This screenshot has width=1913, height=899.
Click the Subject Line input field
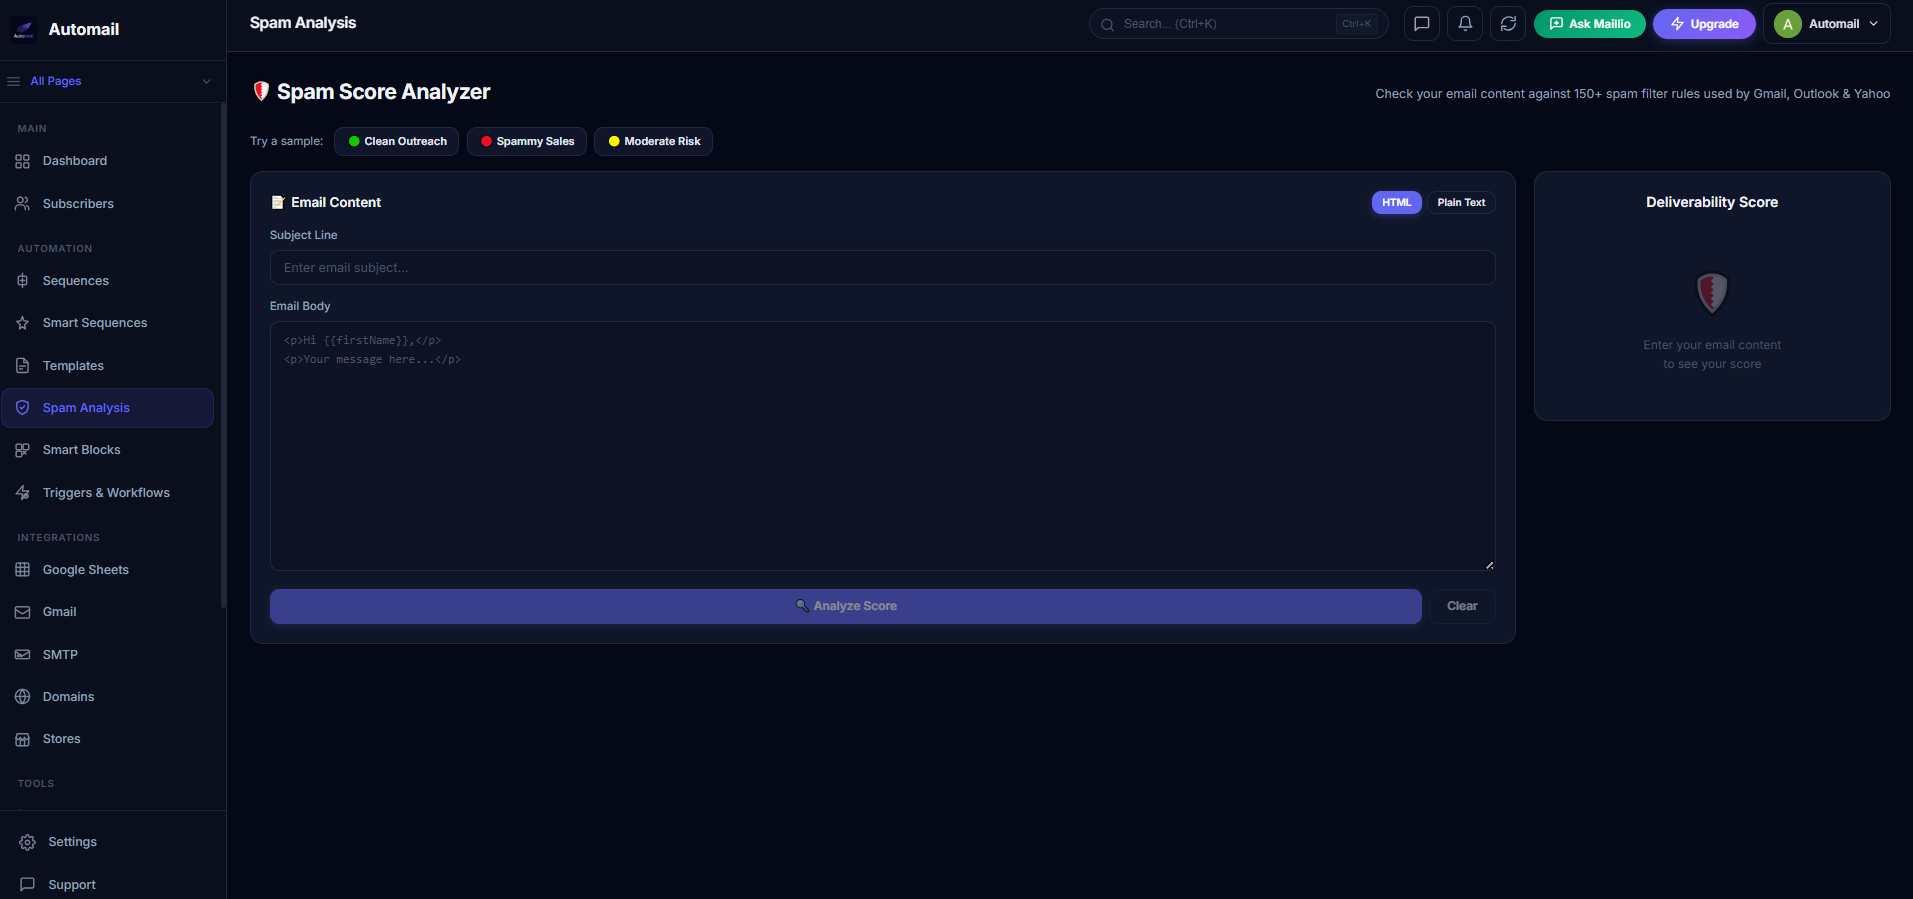coord(882,268)
